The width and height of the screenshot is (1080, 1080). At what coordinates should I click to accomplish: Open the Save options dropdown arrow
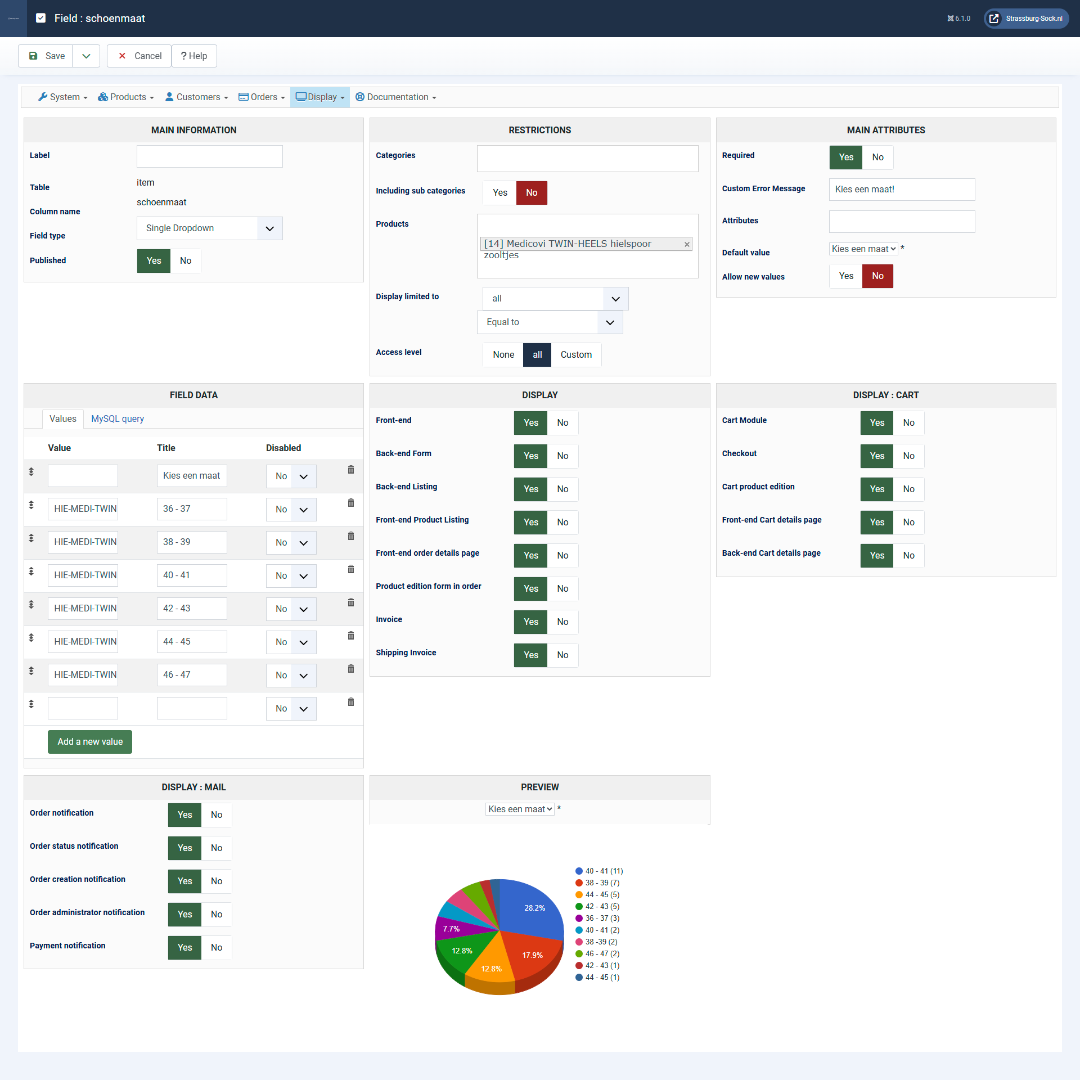coord(86,56)
